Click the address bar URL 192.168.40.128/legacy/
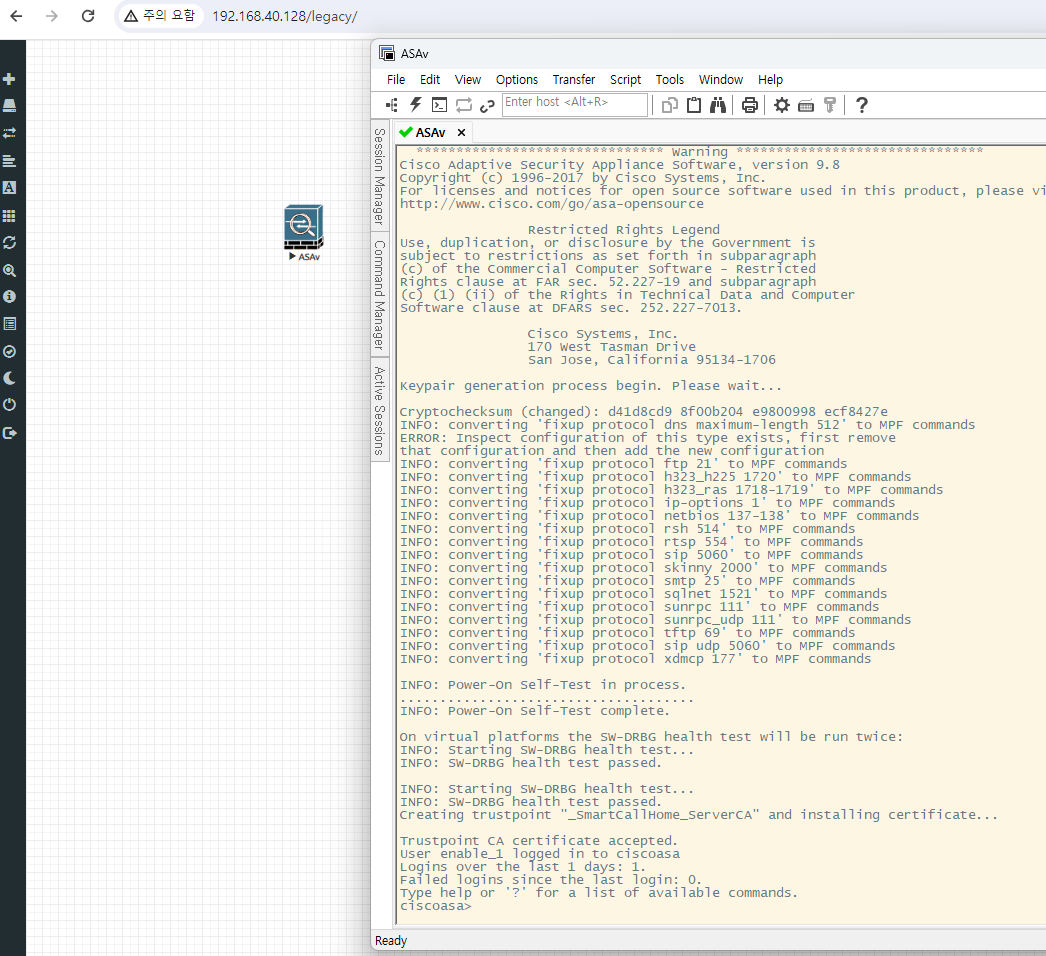Screen dimensions: 1046x956 (285, 16)
